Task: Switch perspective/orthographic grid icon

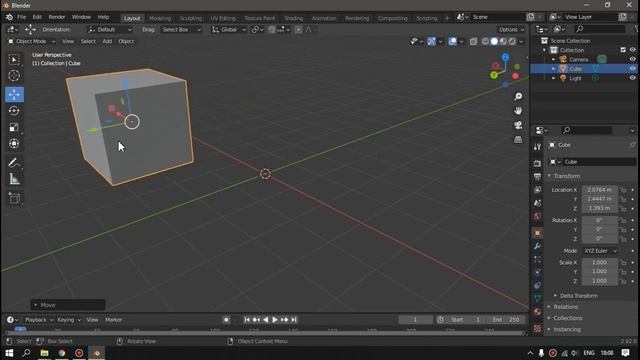Action: (x=518, y=140)
